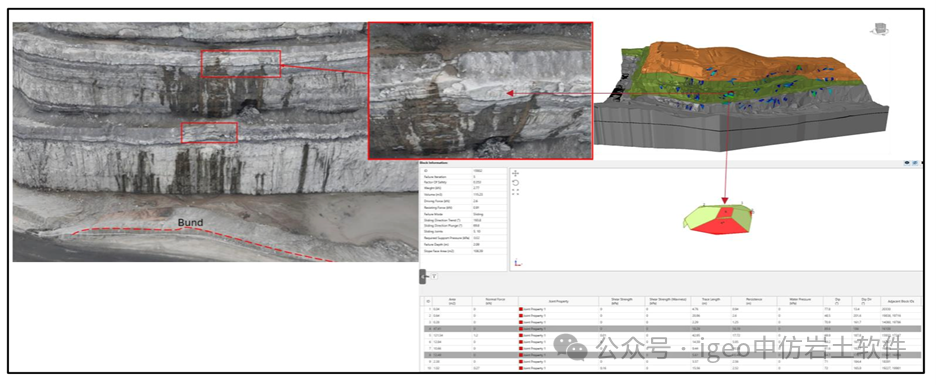Select the highlighted fourth joint row

click(x=671, y=328)
